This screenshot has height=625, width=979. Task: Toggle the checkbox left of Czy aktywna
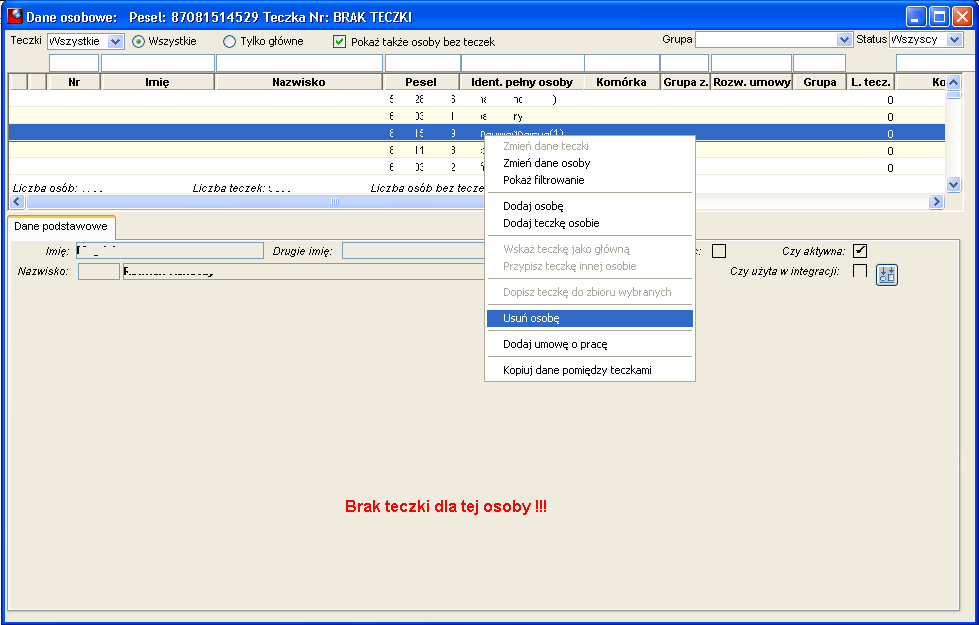(719, 251)
